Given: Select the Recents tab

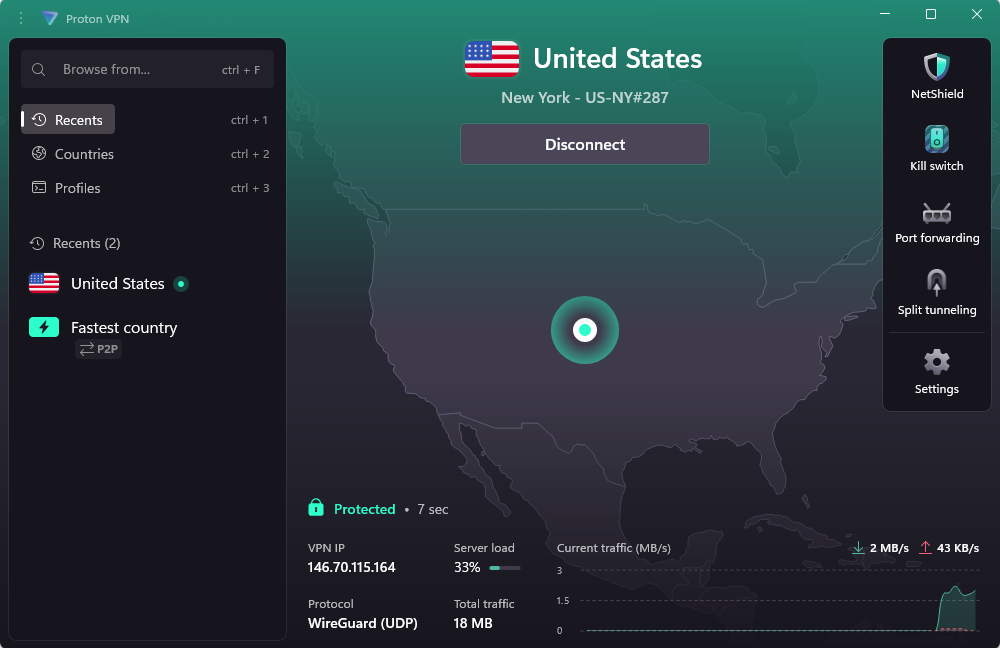Looking at the screenshot, I should coord(68,119).
